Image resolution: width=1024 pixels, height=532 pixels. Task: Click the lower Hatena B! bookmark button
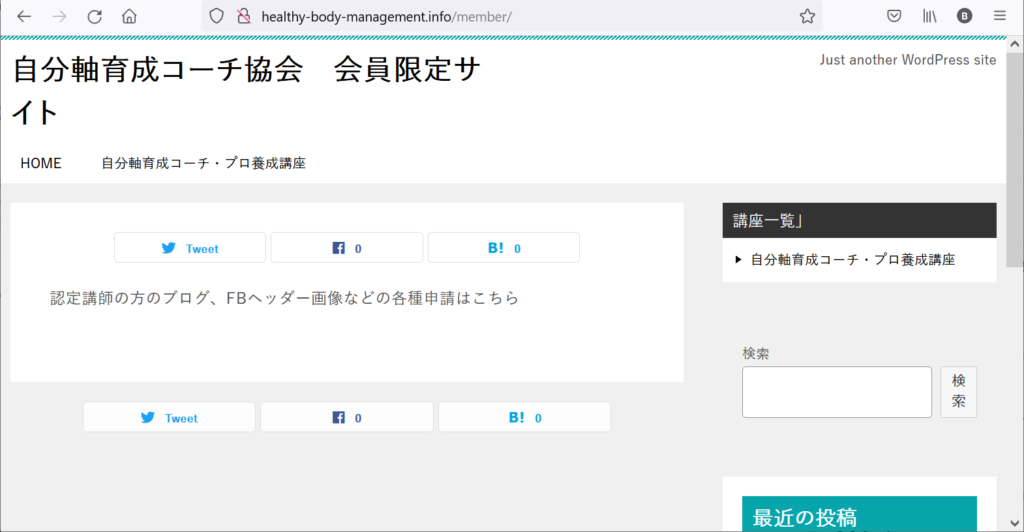click(524, 418)
